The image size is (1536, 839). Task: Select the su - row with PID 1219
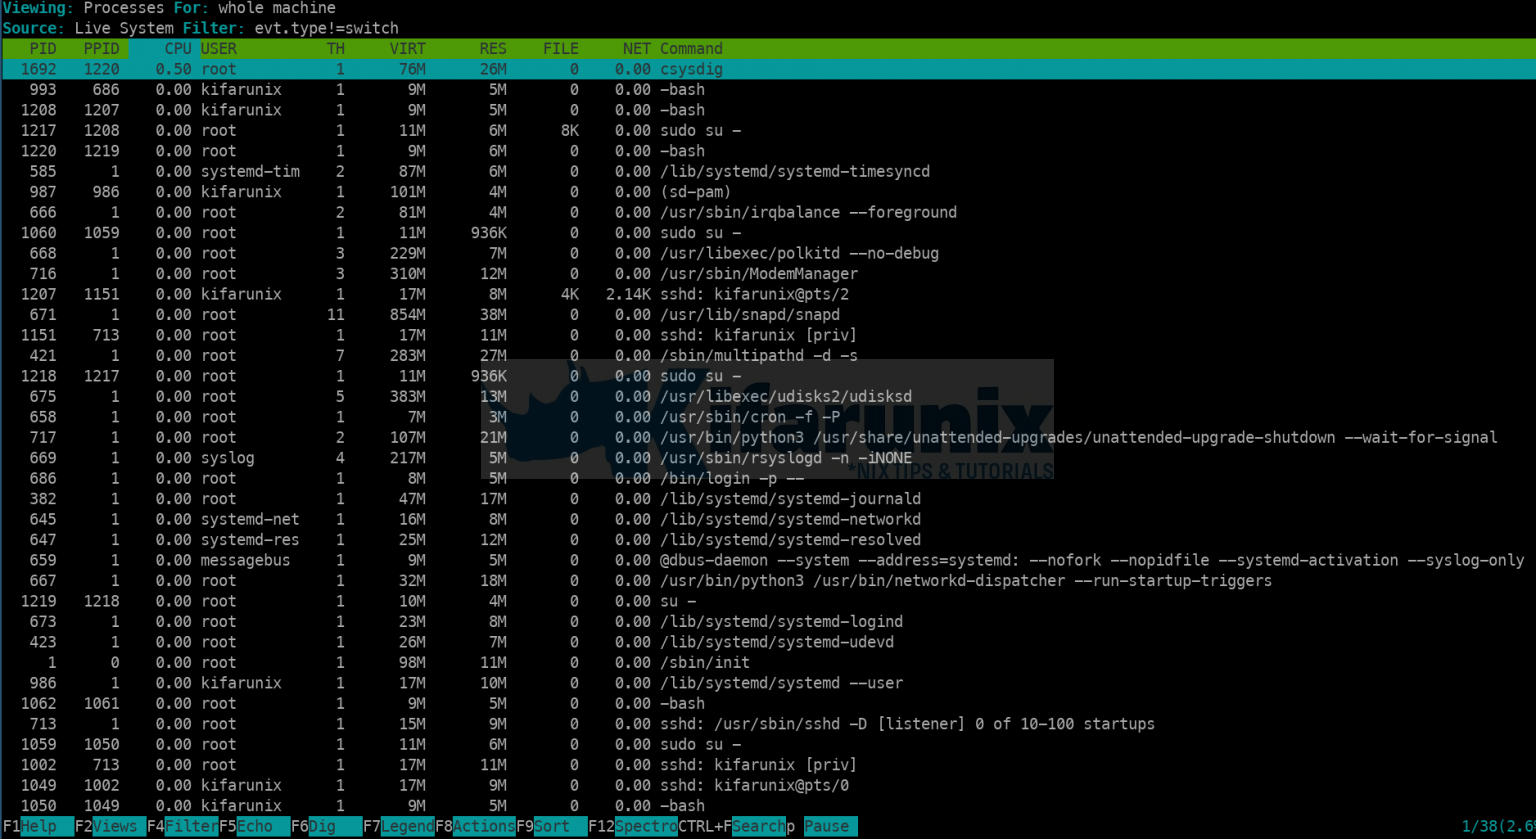pos(768,601)
